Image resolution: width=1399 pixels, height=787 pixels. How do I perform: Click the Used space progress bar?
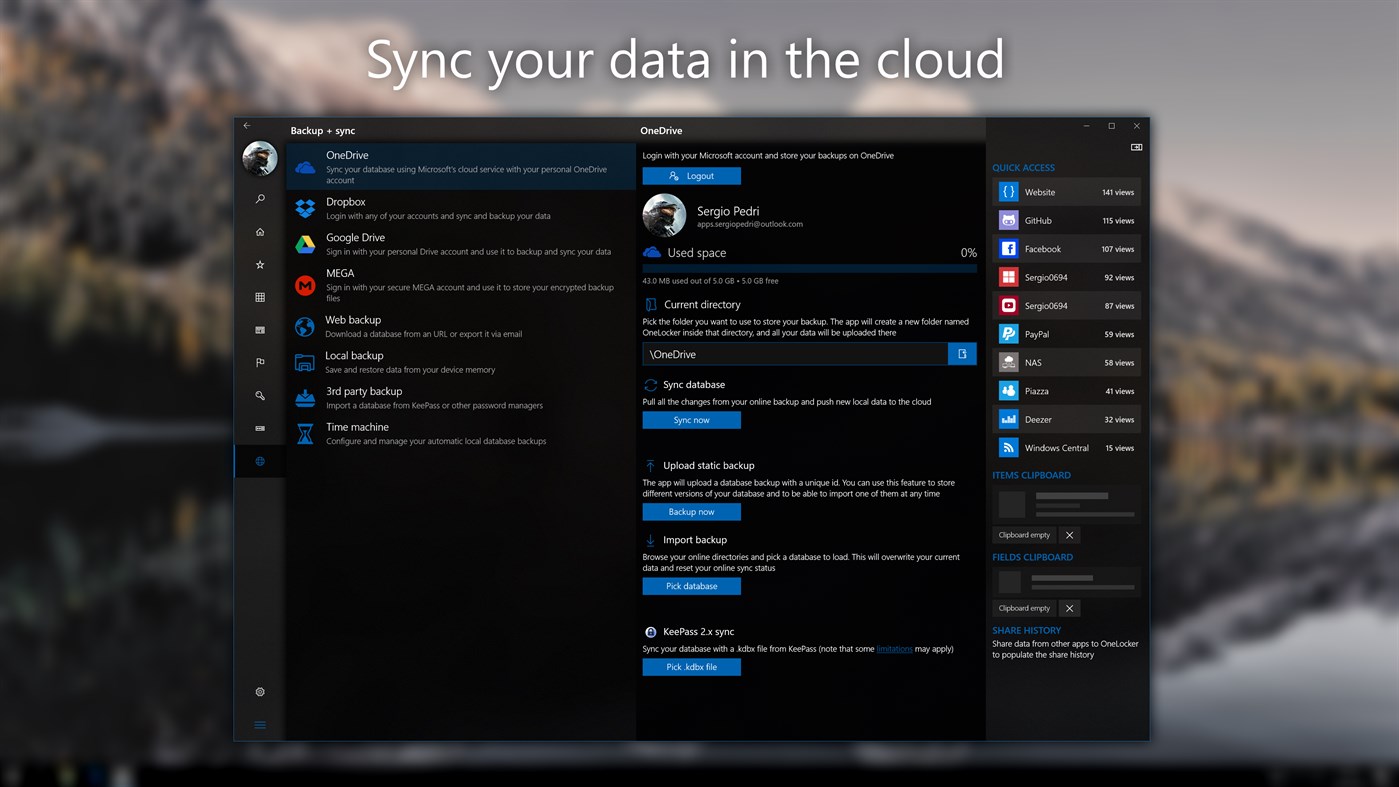(809, 268)
